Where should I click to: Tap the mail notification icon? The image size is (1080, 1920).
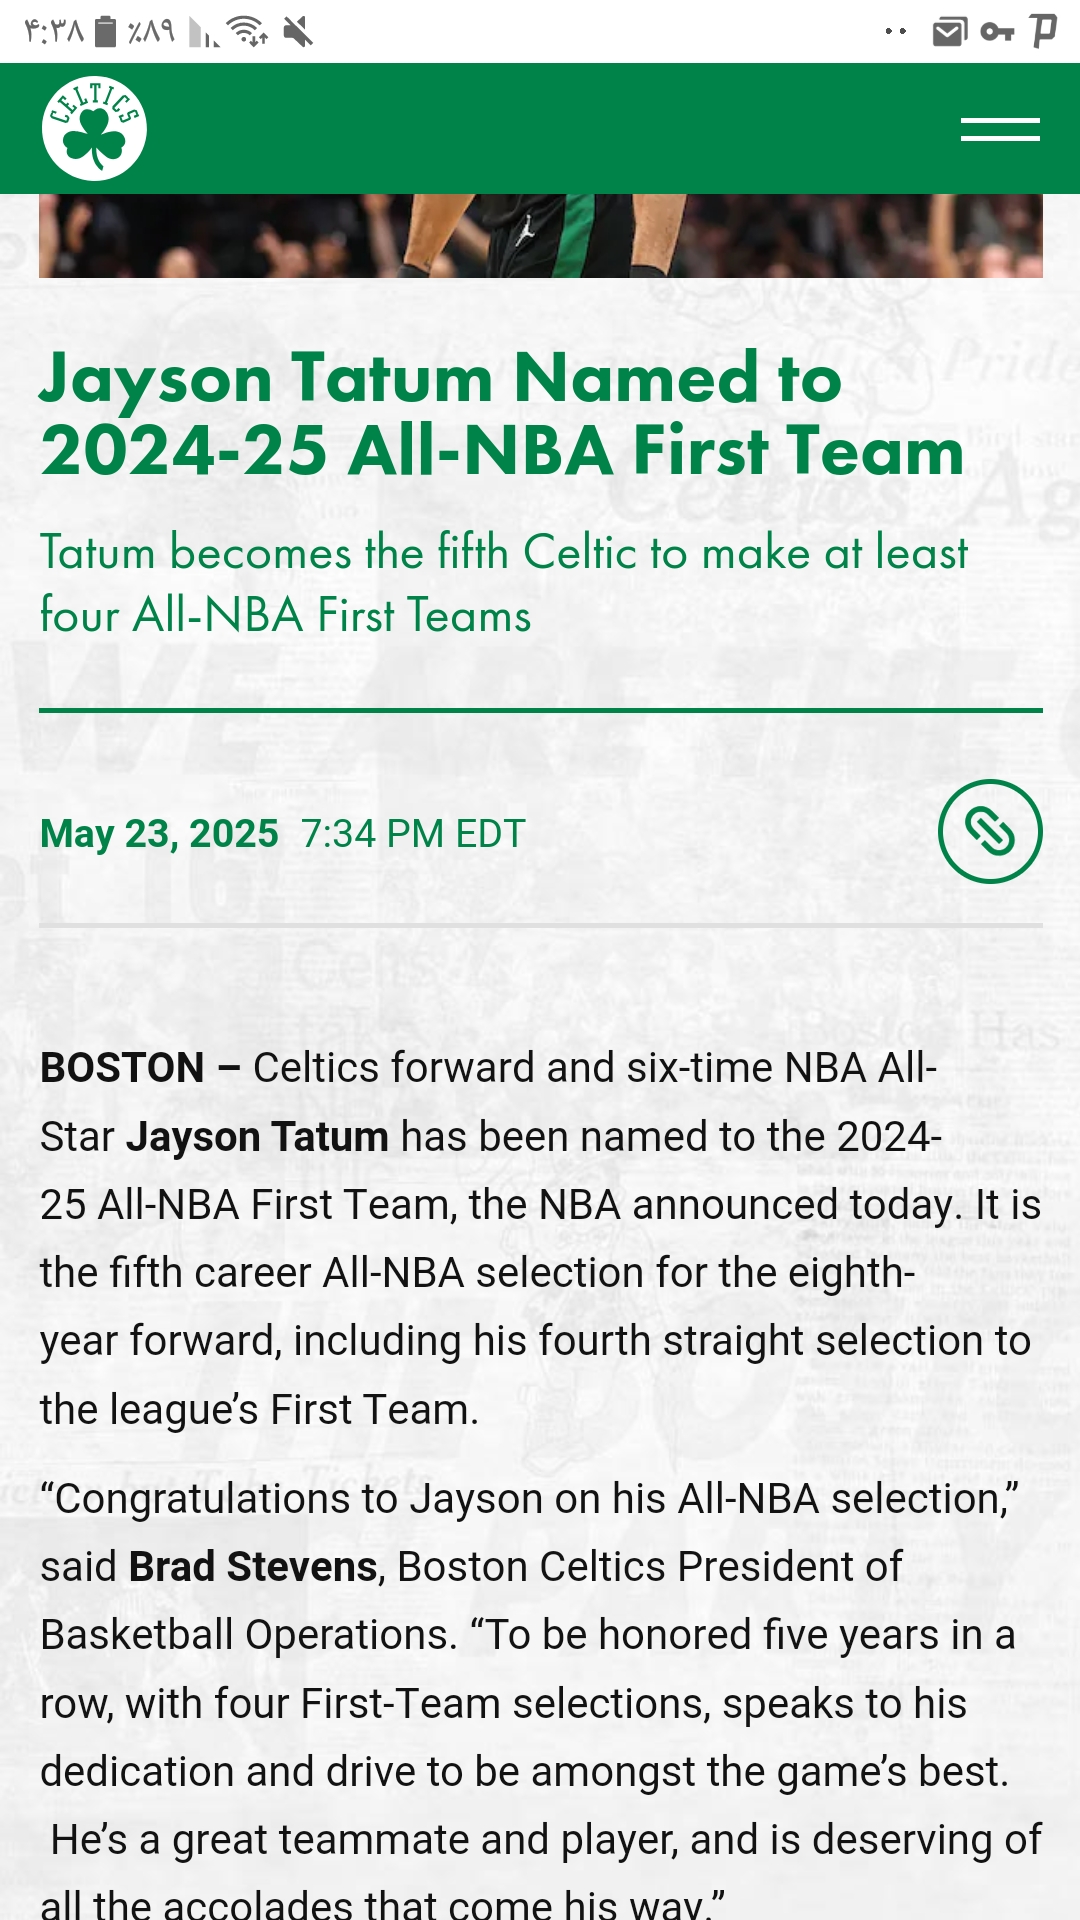point(949,32)
